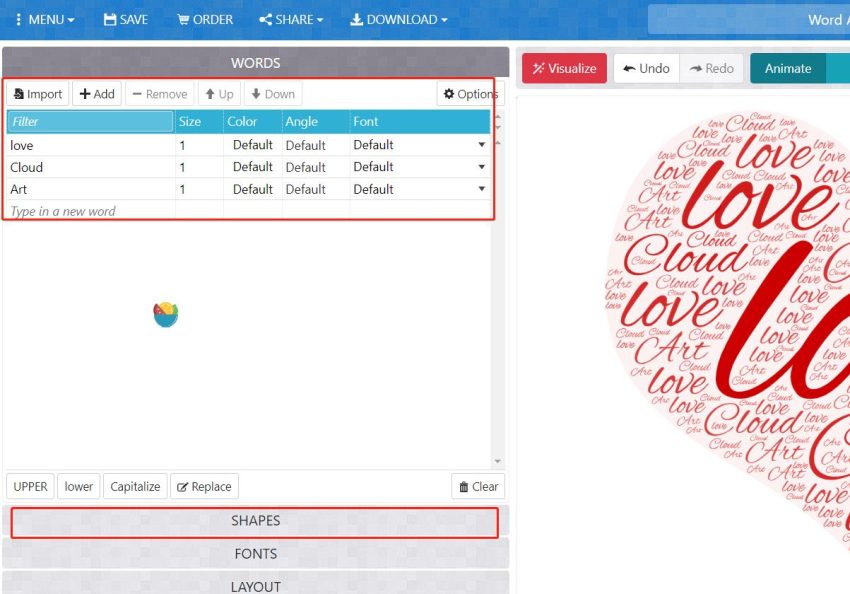Click the Import words button
The height and width of the screenshot is (594, 850).
point(38,94)
